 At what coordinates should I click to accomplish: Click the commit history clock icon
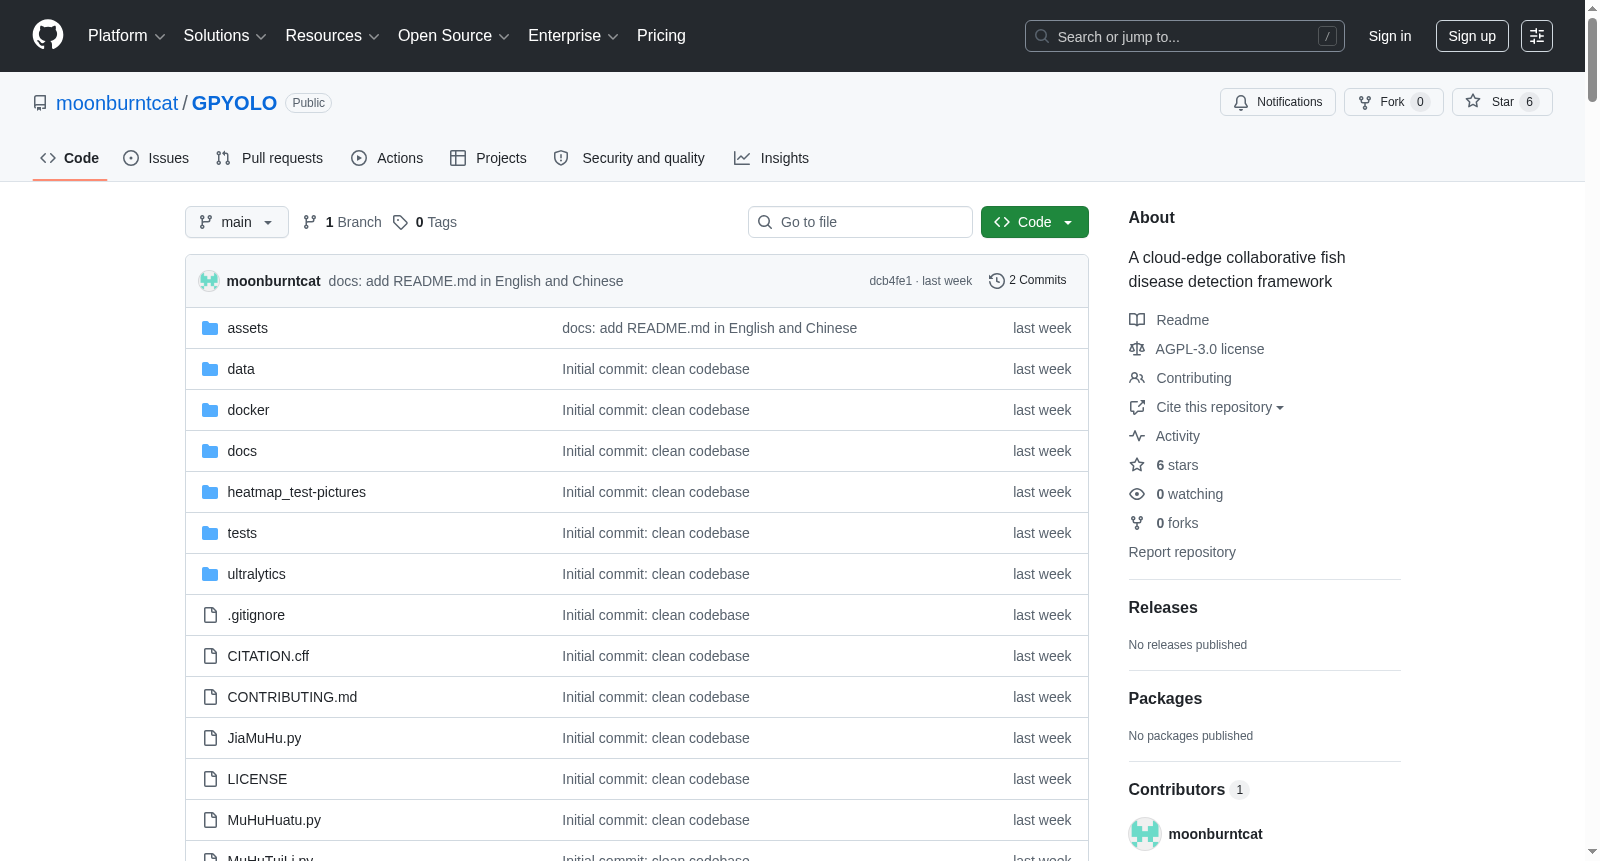coord(996,281)
